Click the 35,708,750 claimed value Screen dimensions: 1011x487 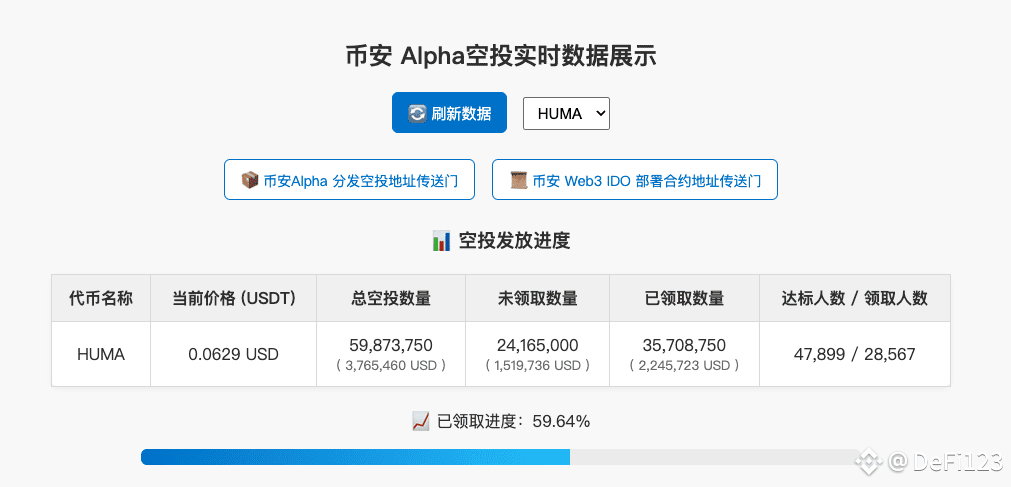(684, 345)
